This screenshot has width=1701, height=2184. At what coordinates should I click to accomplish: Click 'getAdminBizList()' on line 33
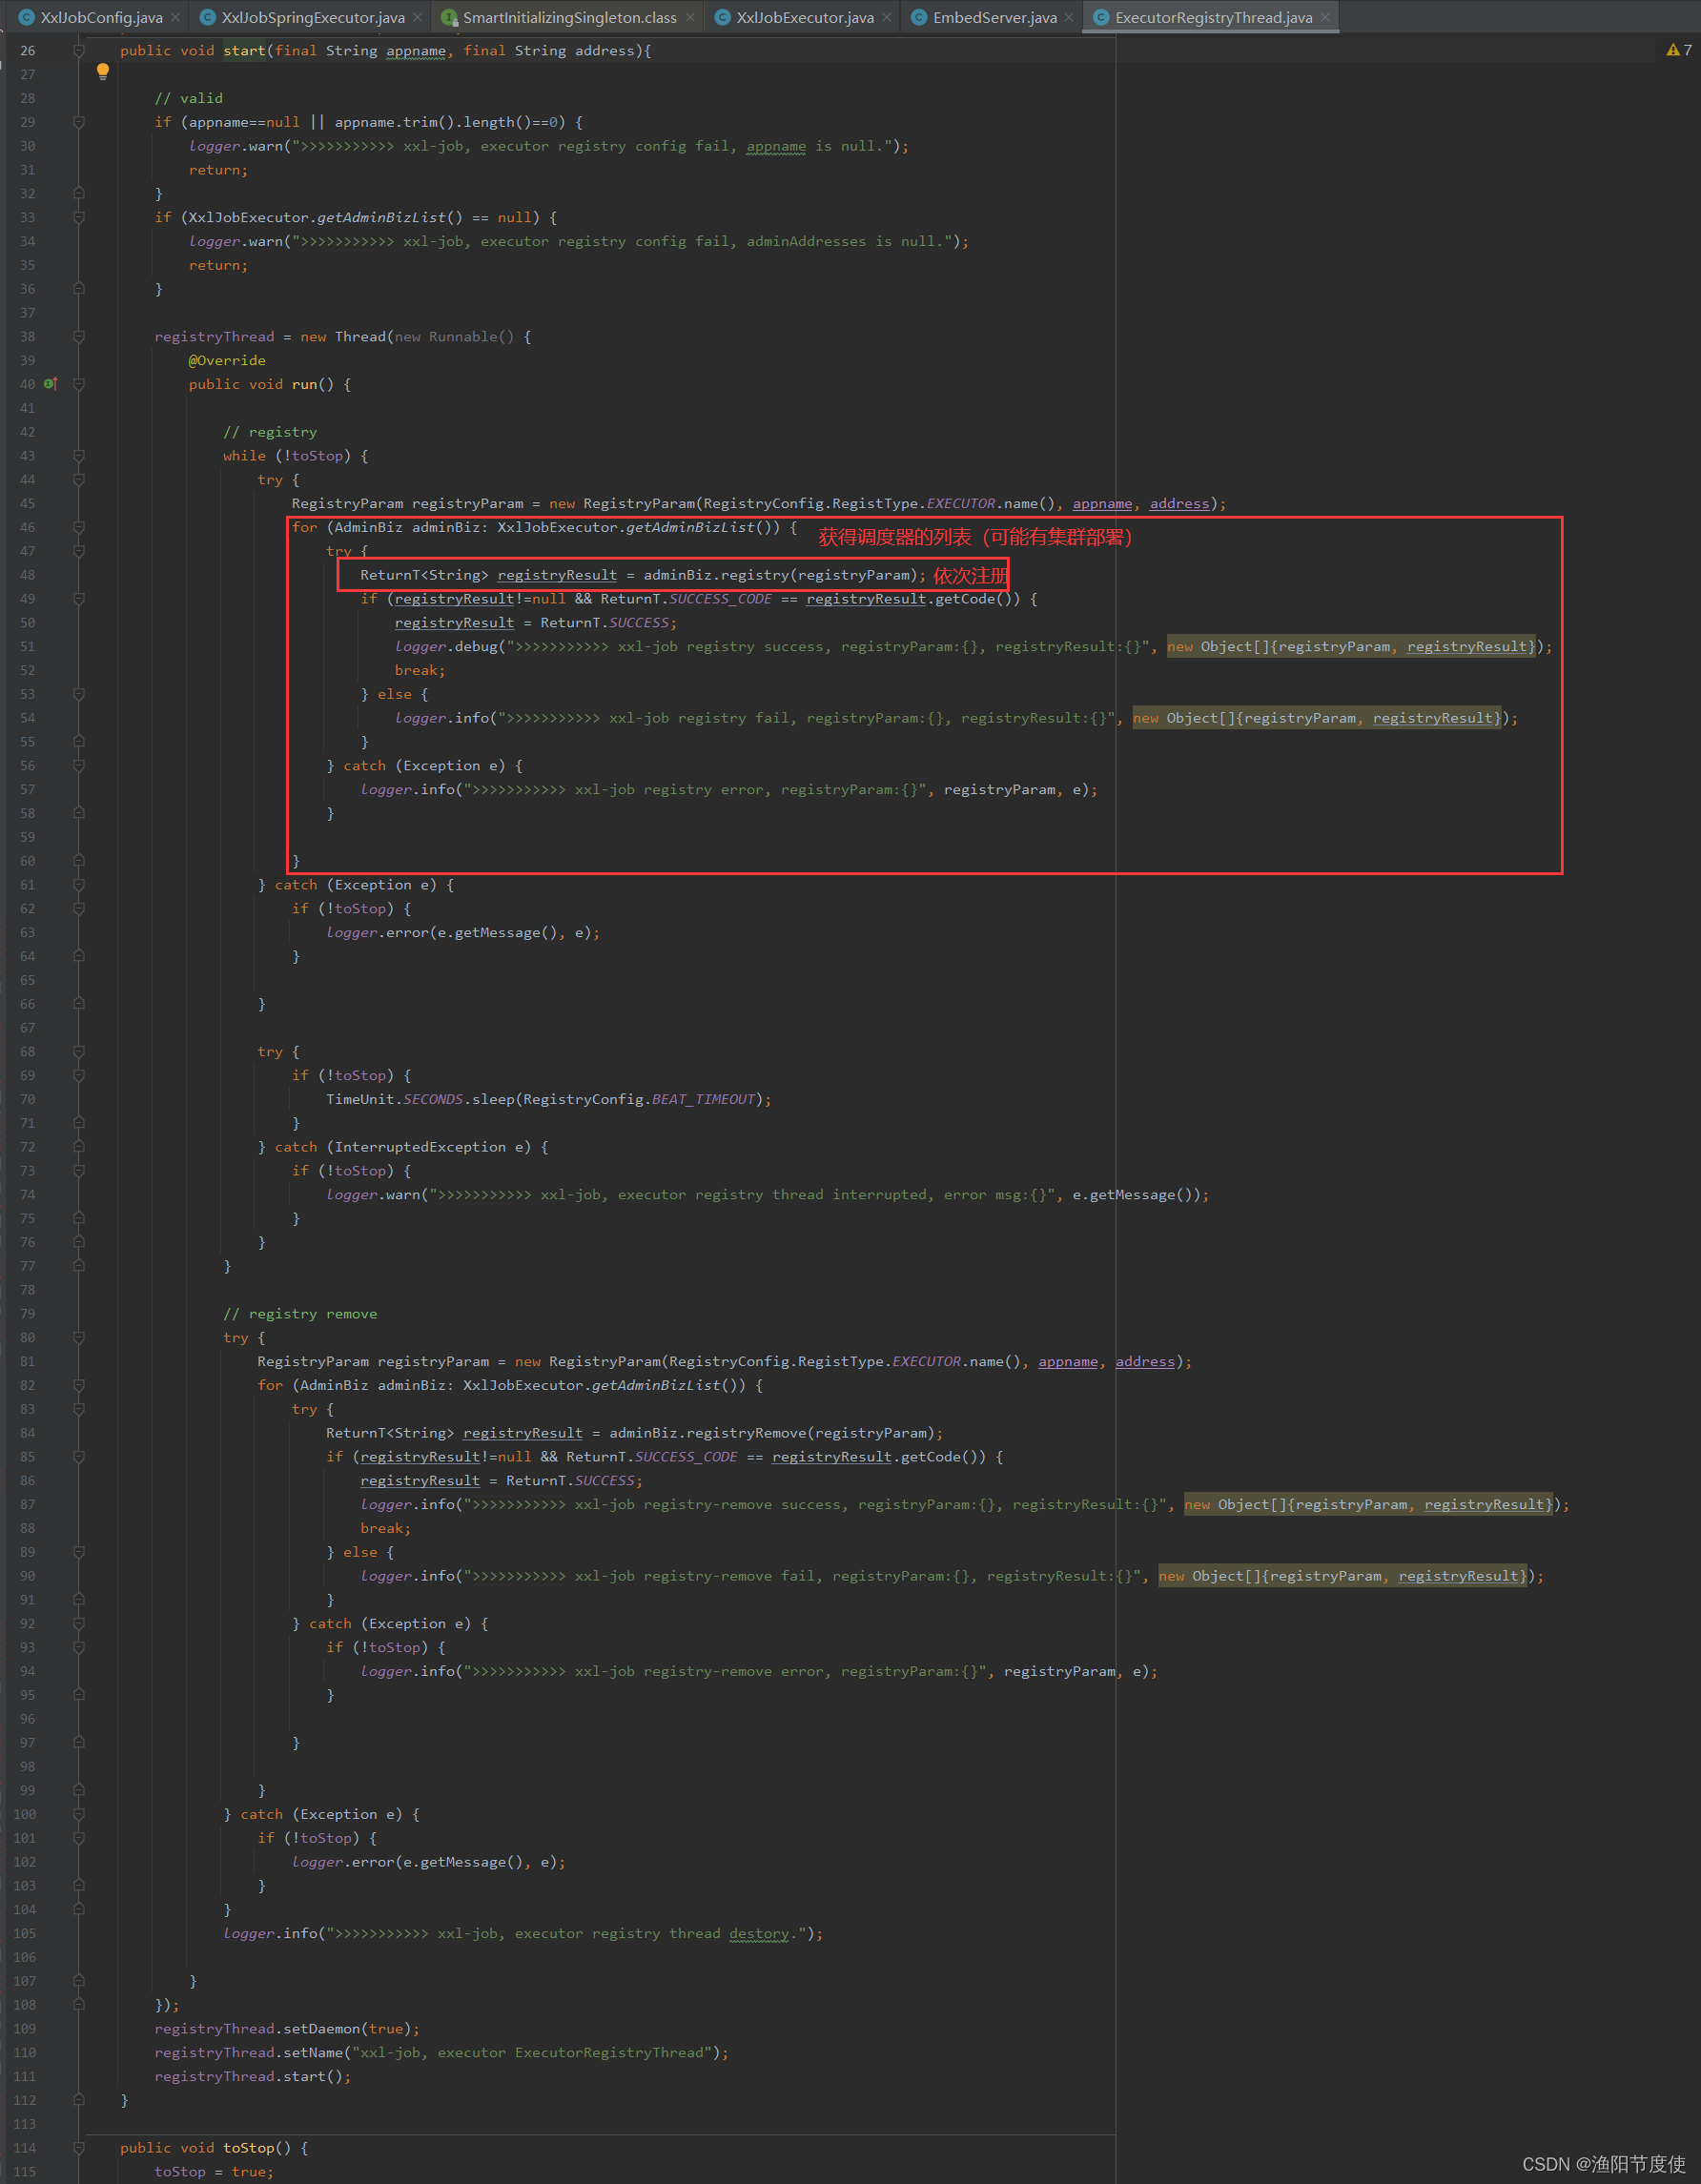[x=390, y=217]
